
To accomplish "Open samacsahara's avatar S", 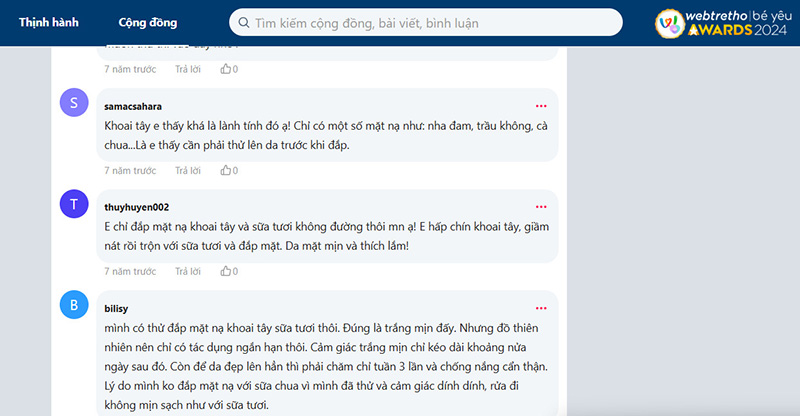I will point(74,103).
